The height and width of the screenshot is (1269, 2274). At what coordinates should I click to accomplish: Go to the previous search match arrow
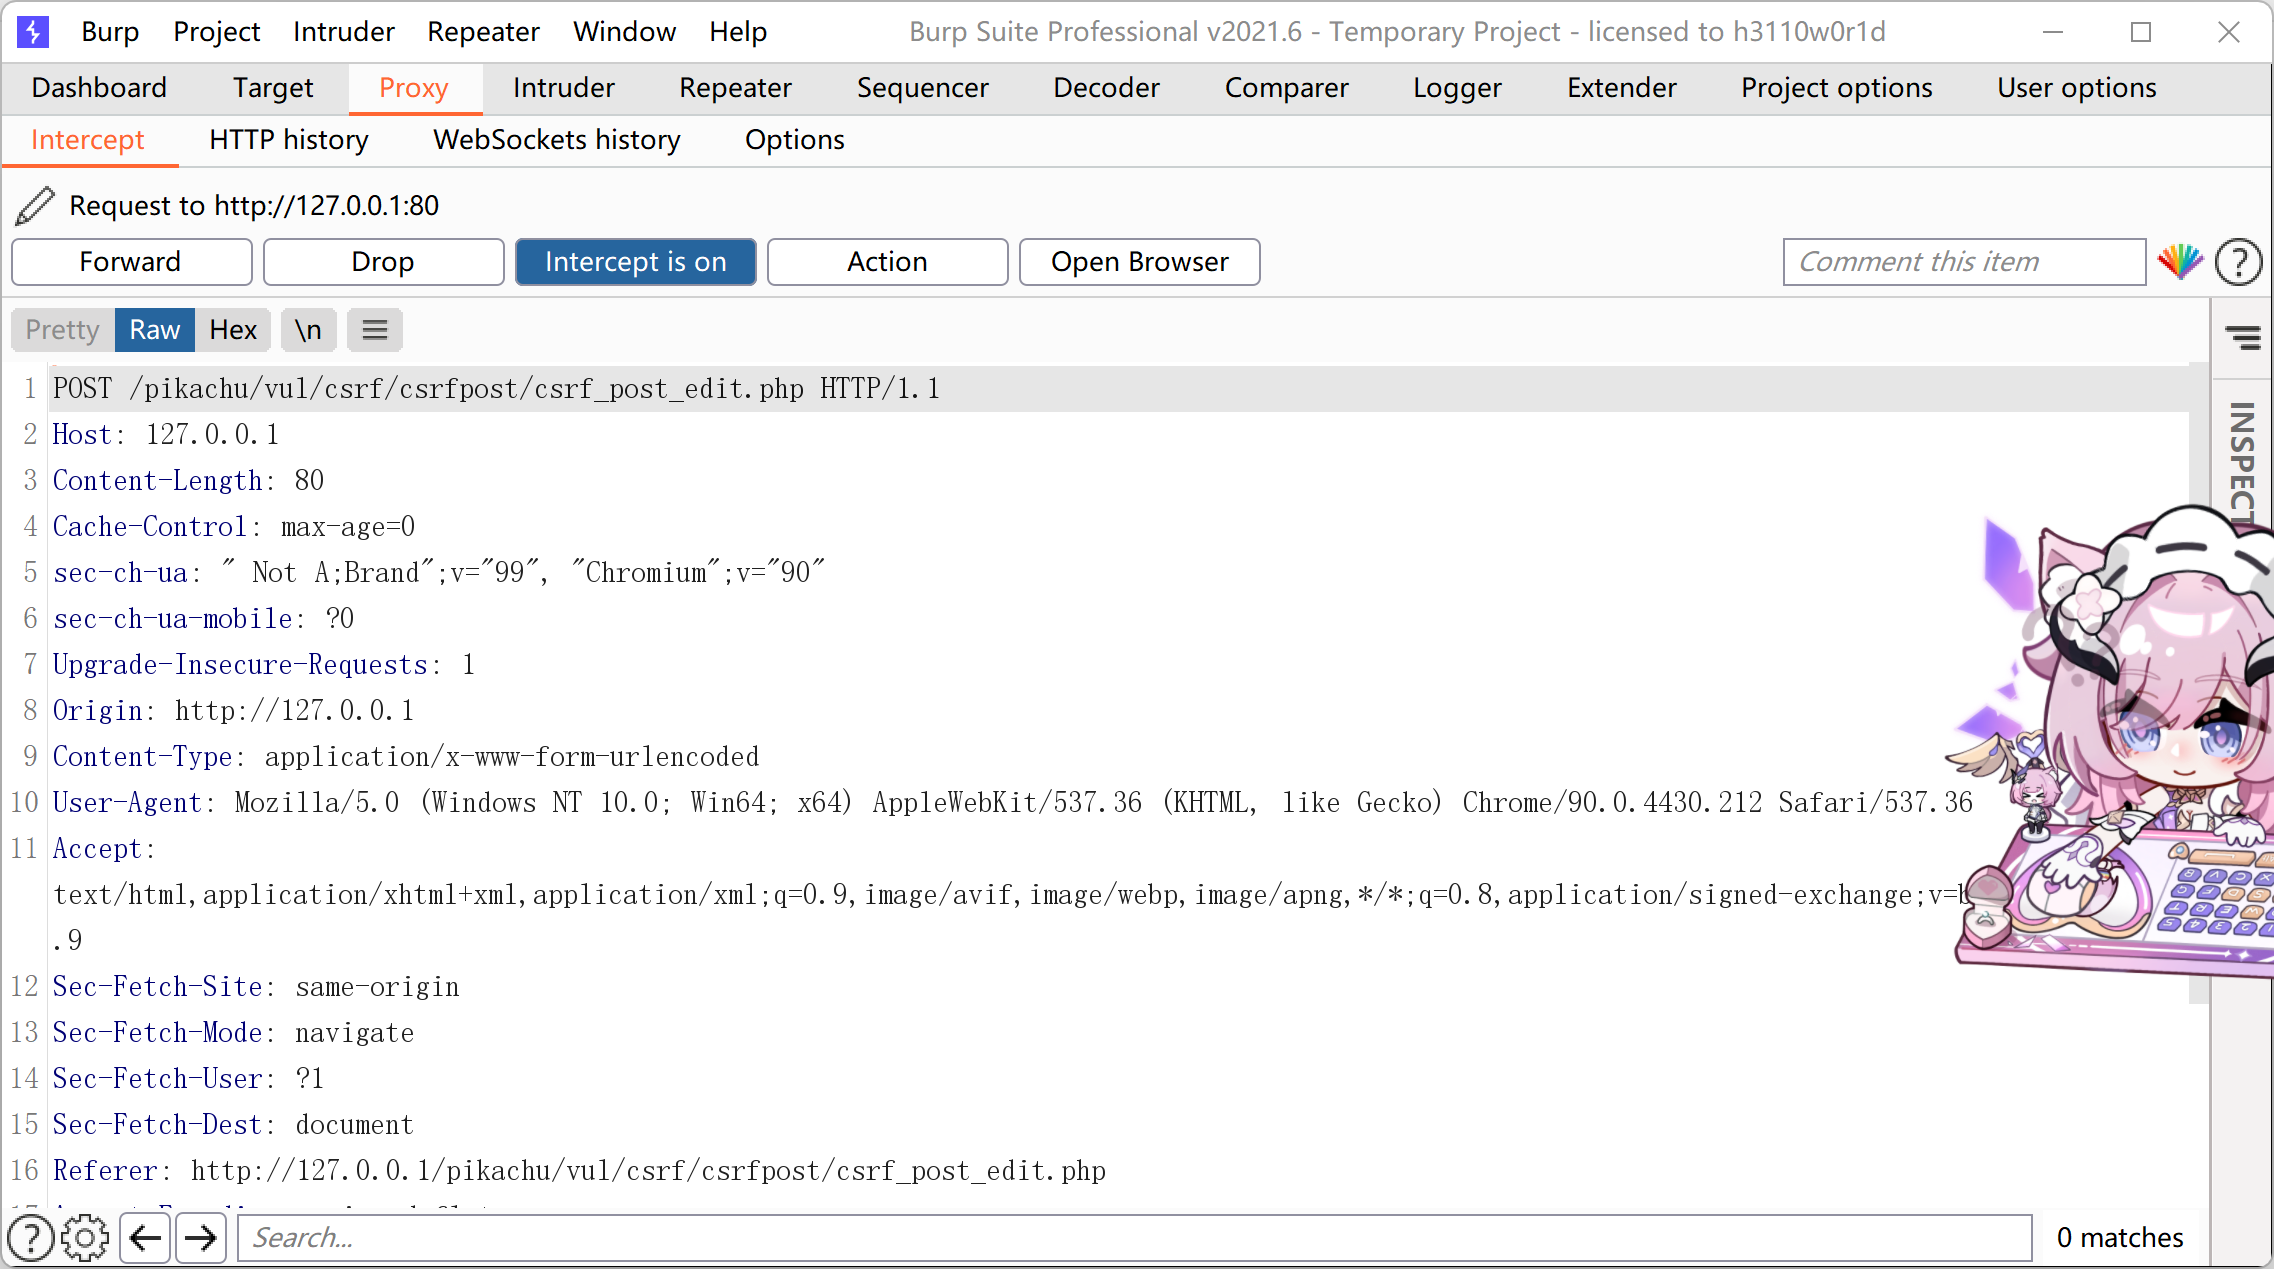pyautogui.click(x=145, y=1238)
